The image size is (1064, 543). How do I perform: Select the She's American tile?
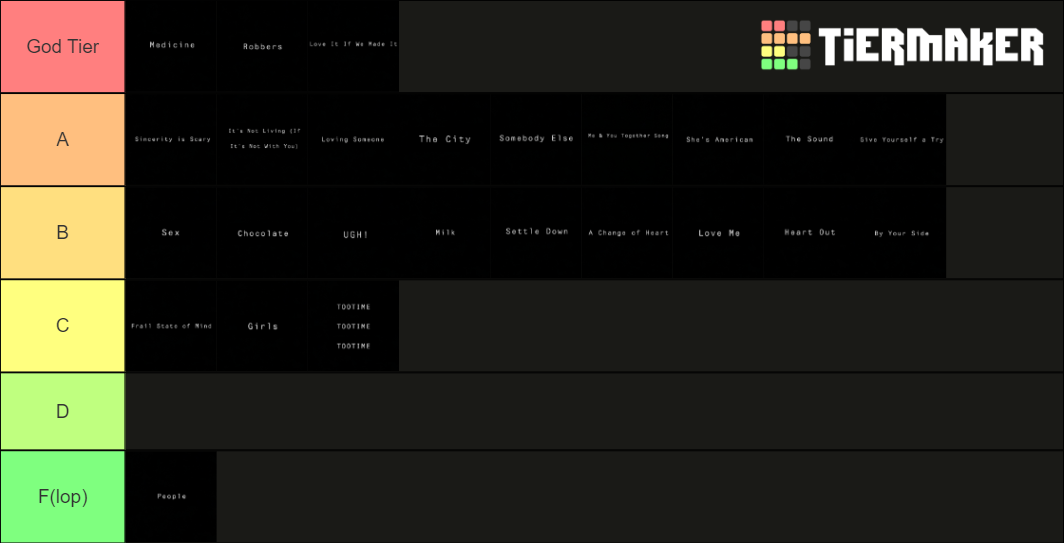coord(718,139)
